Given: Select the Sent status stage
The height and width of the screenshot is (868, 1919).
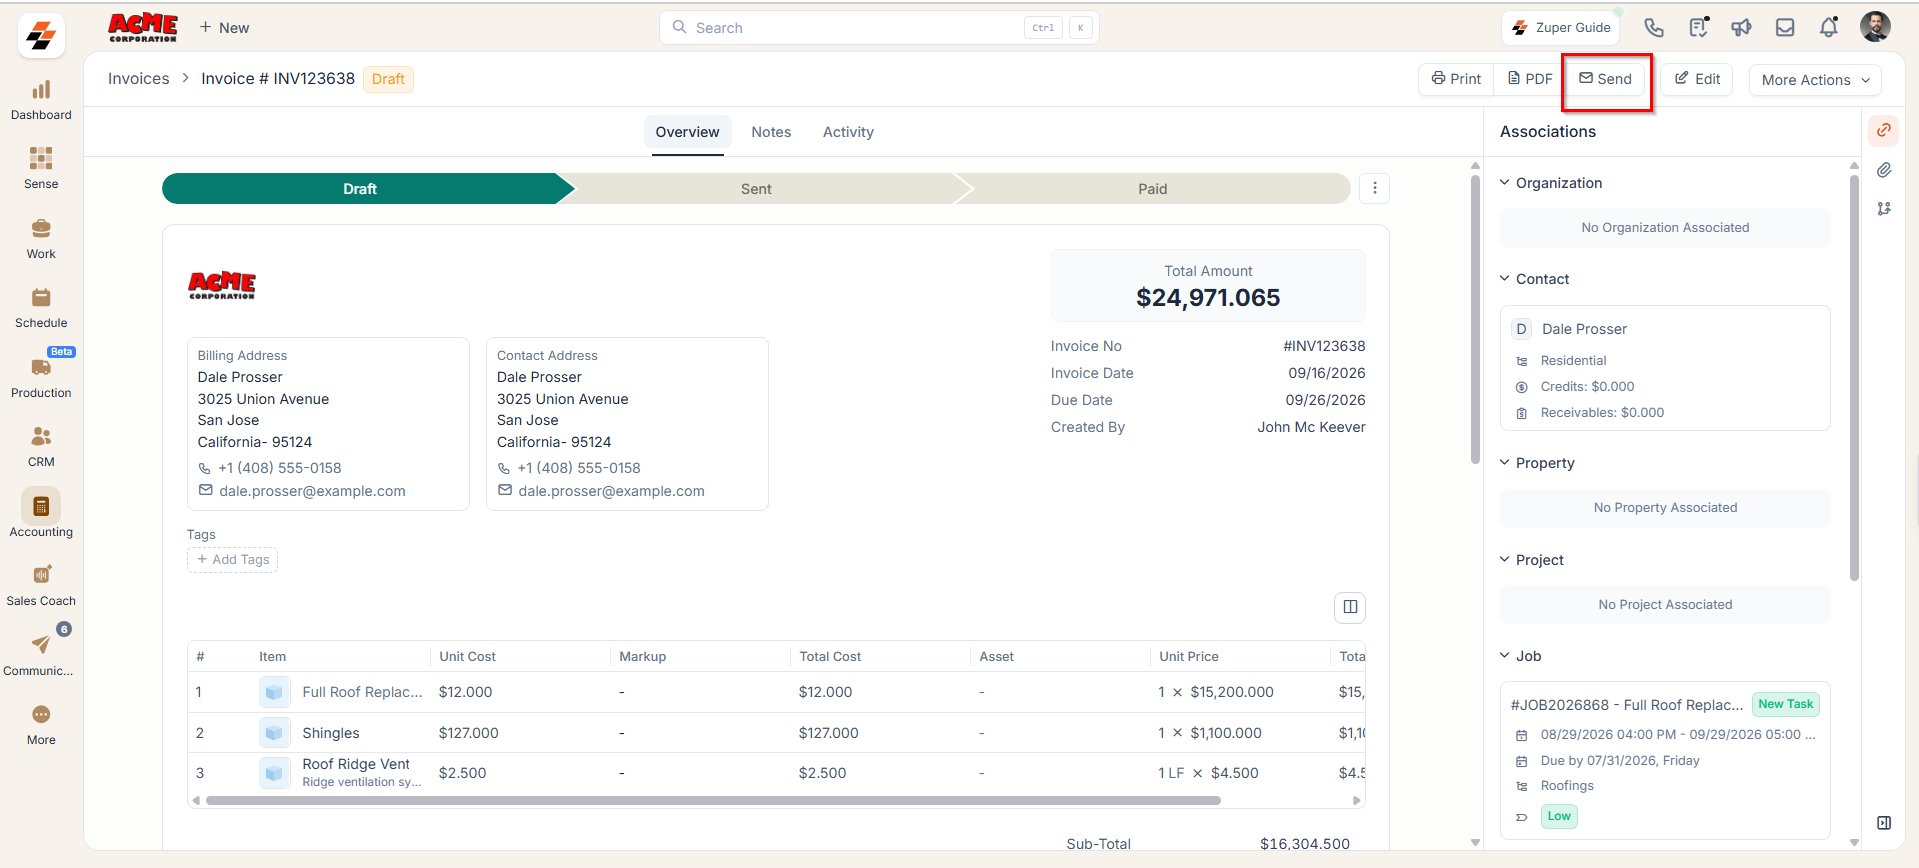Looking at the screenshot, I should coord(756,189).
